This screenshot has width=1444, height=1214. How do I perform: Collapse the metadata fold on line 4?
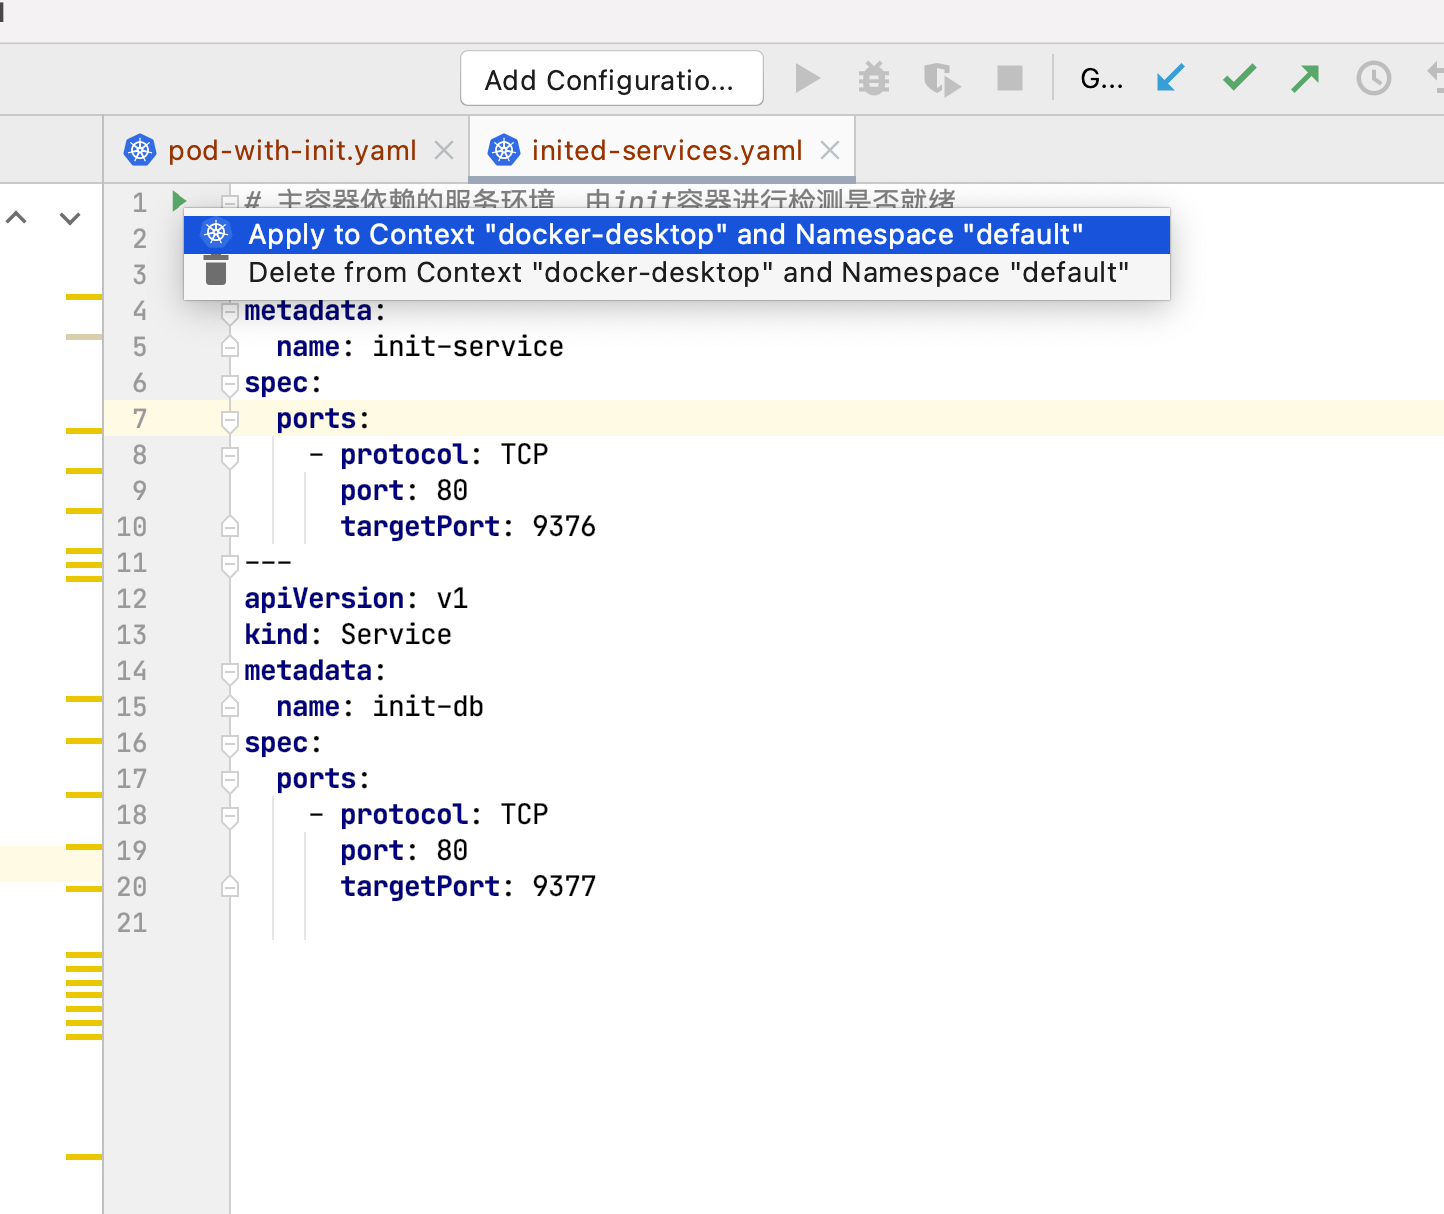click(x=230, y=311)
